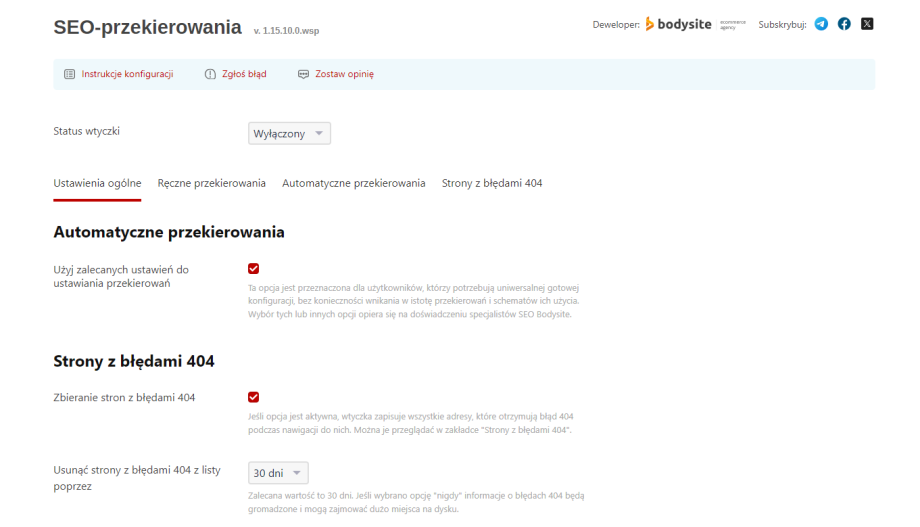This screenshot has width=920, height=527.
Task: Click the SEO-przekierowania page title
Action: (x=147, y=27)
